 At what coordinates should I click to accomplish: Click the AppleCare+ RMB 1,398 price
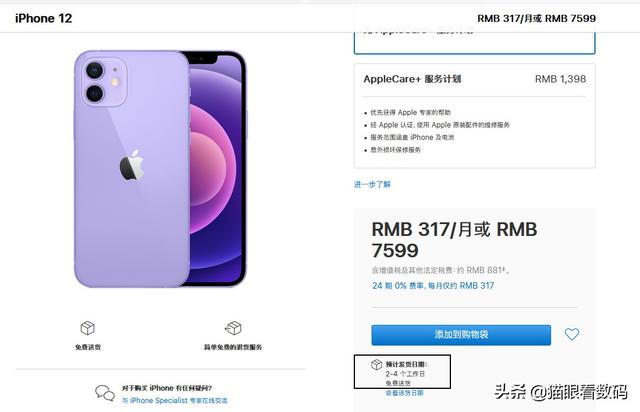click(x=560, y=79)
